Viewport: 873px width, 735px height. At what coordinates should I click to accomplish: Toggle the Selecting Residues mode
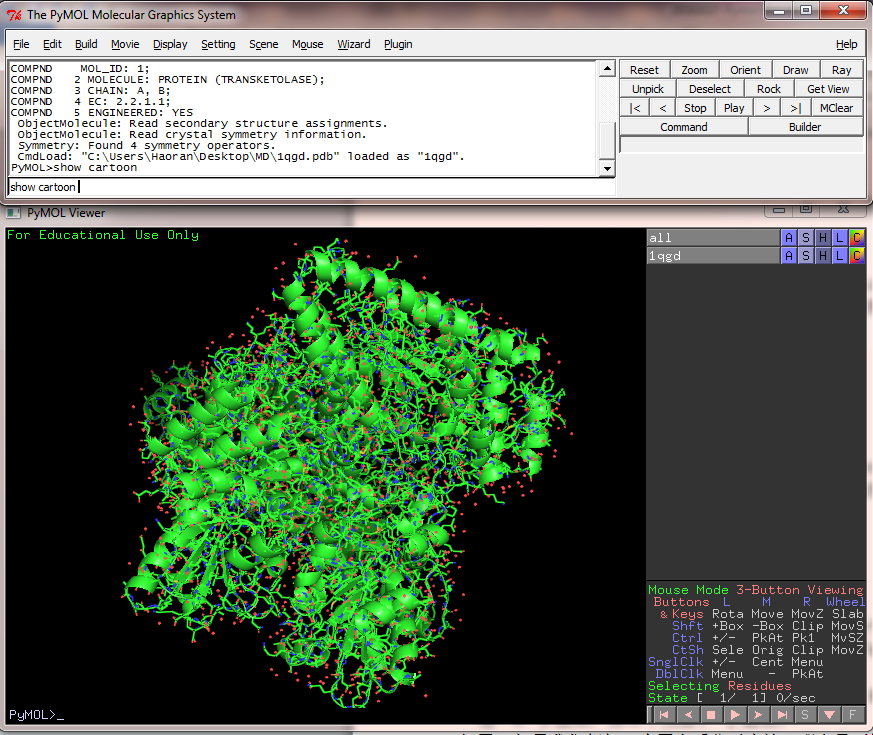point(720,686)
